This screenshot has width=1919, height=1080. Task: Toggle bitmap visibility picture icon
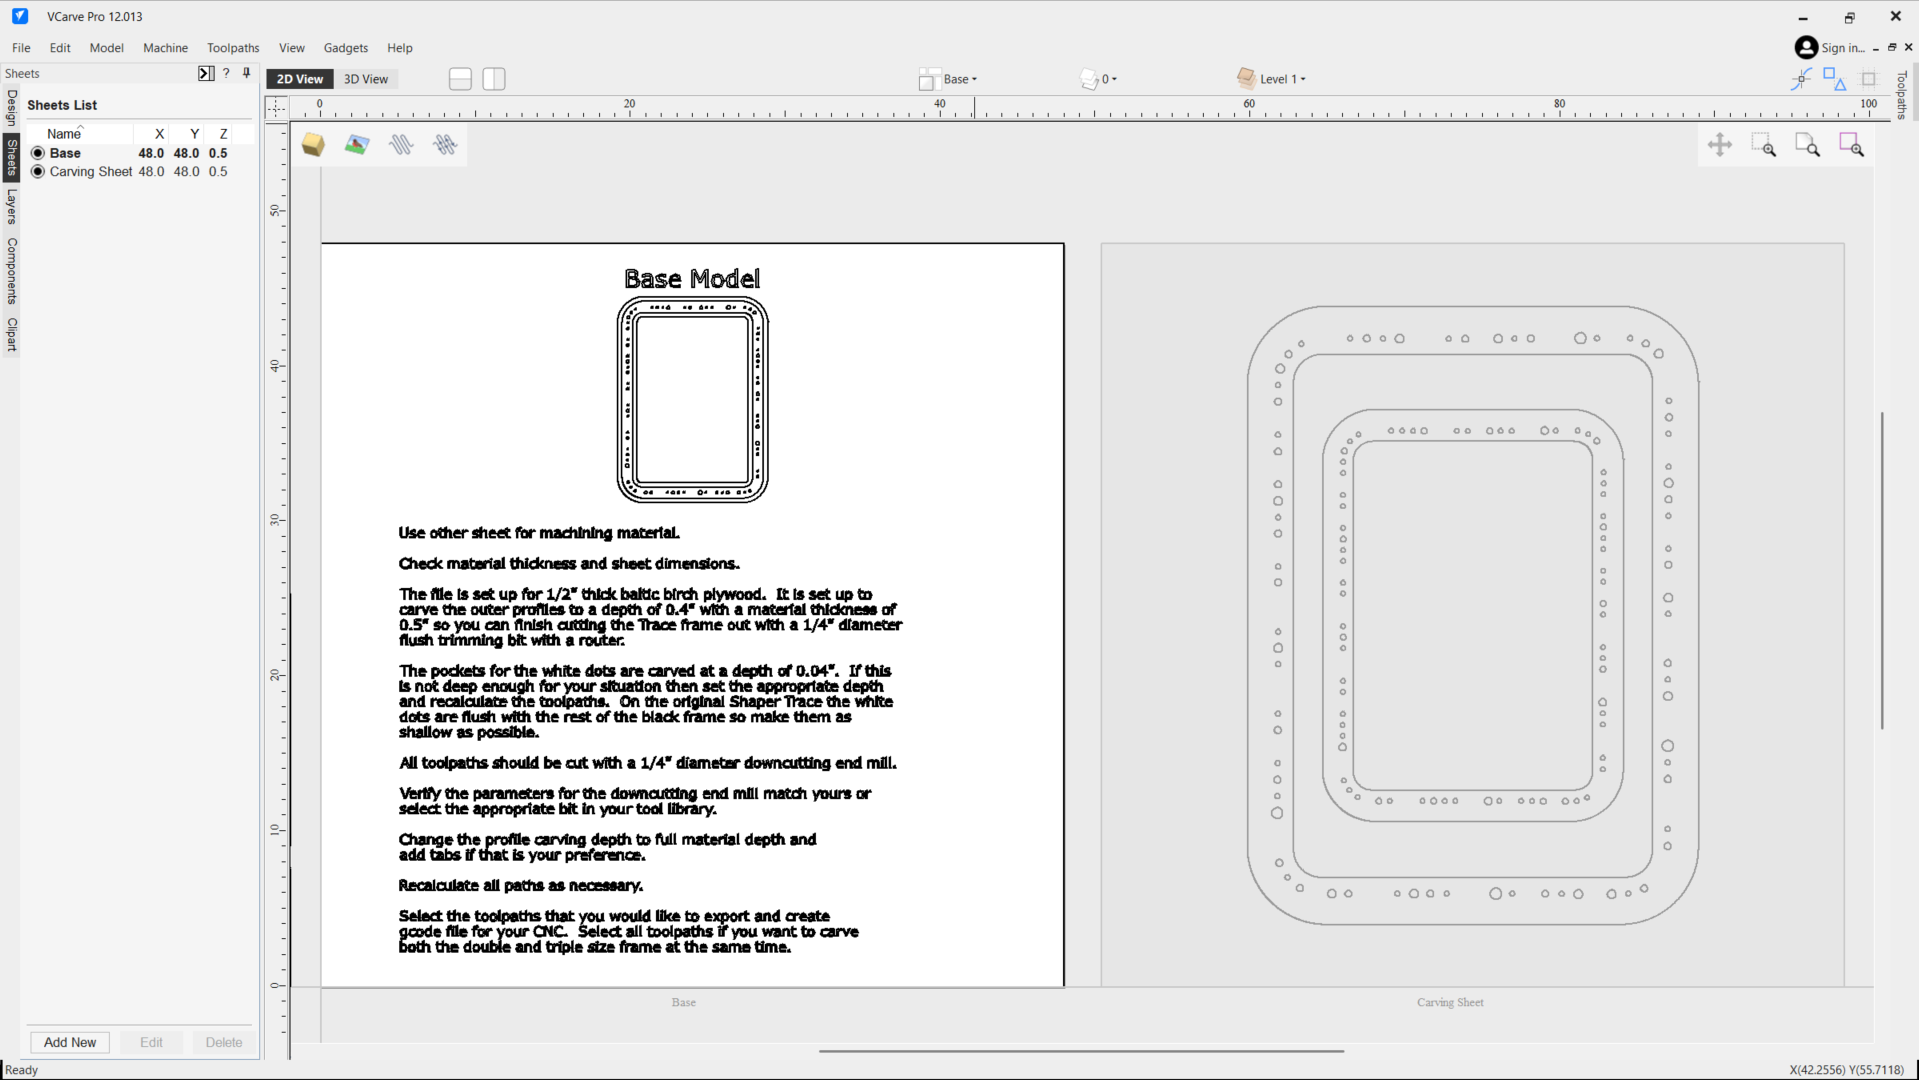coord(357,145)
